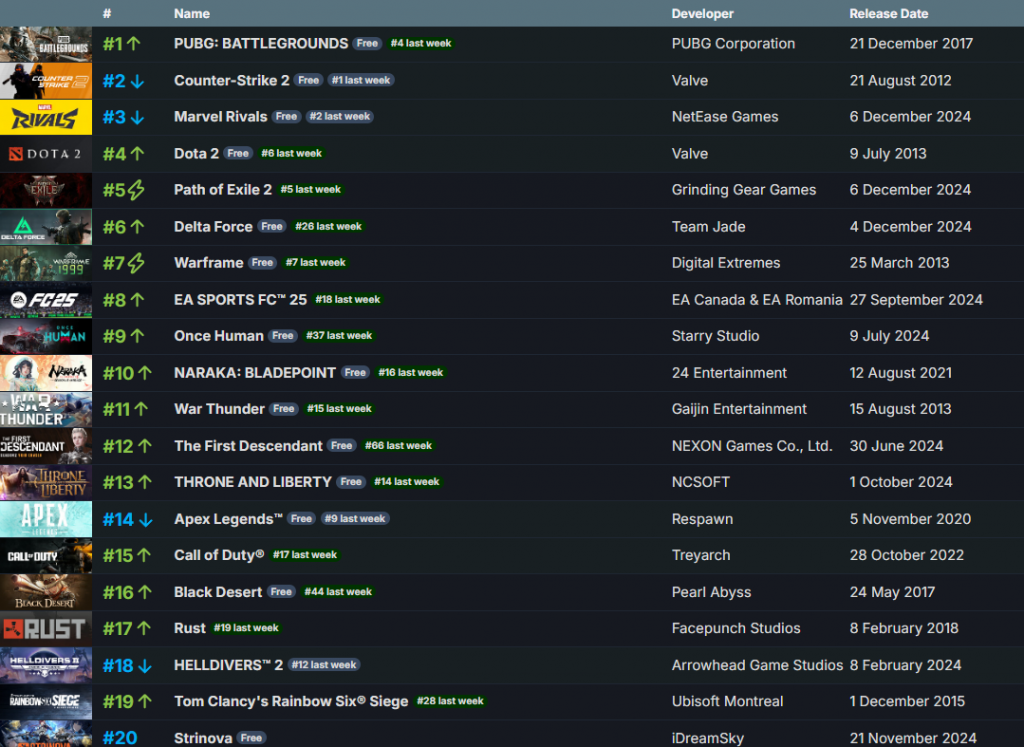Click the up arrow beside rank #1

pos(134,44)
